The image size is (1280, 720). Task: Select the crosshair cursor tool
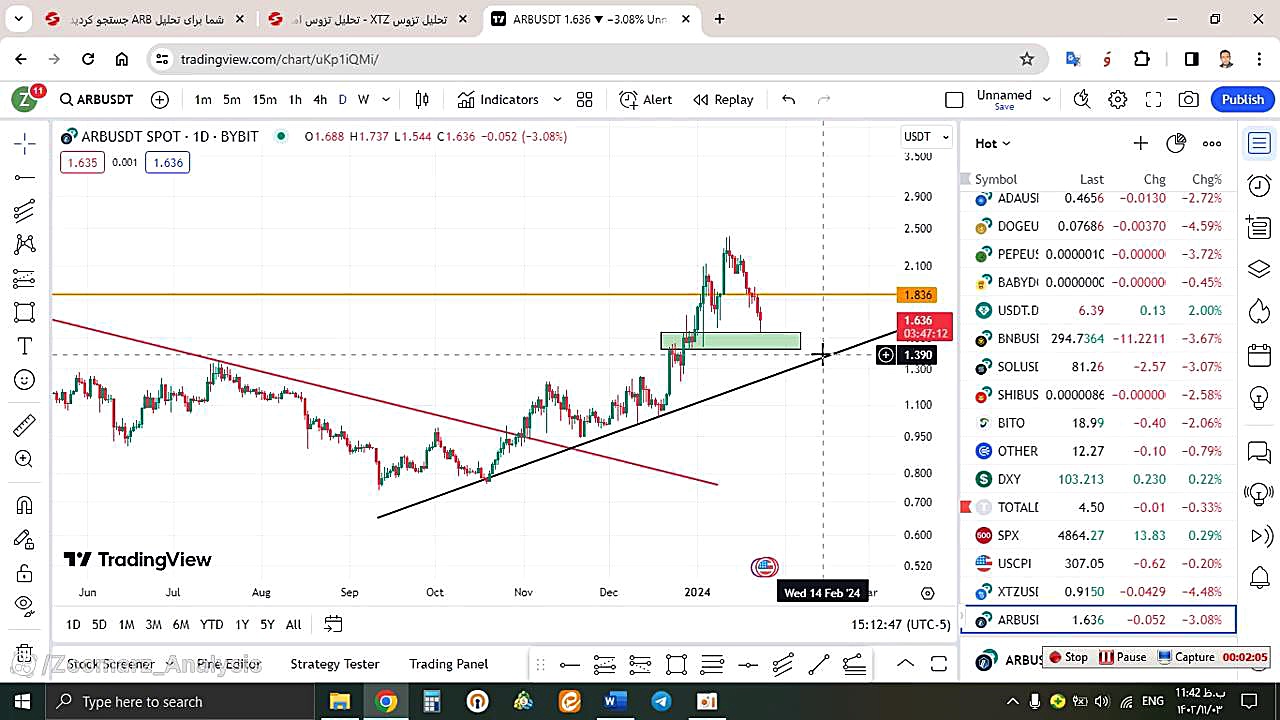tap(25, 144)
